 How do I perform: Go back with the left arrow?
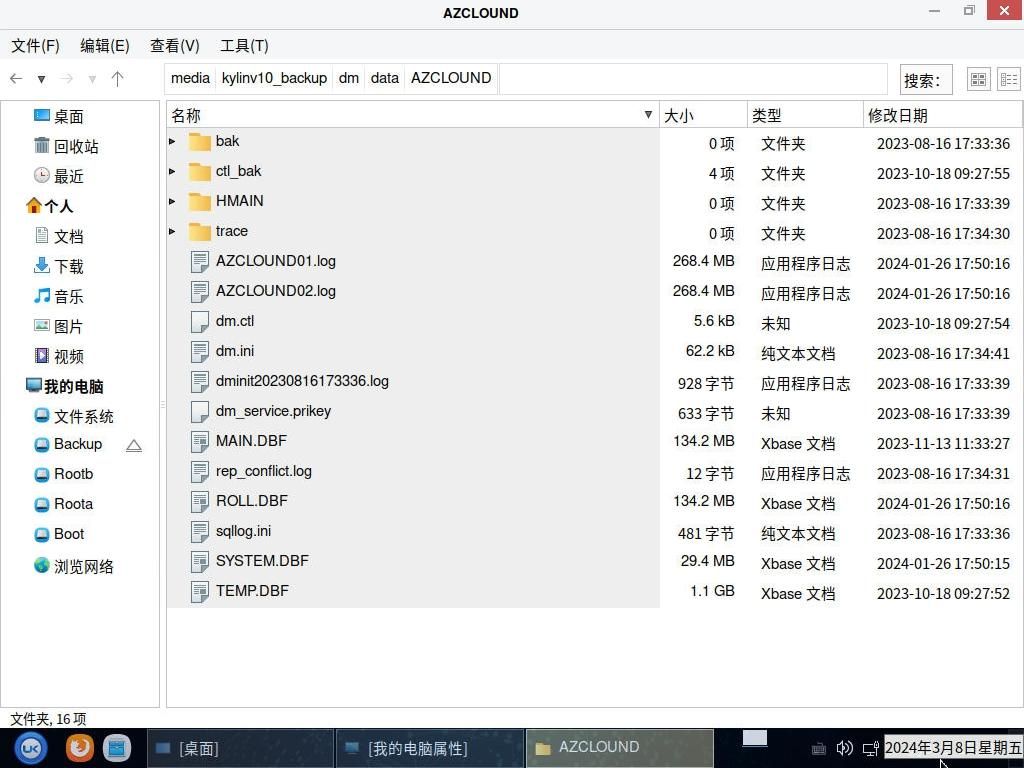(x=16, y=78)
